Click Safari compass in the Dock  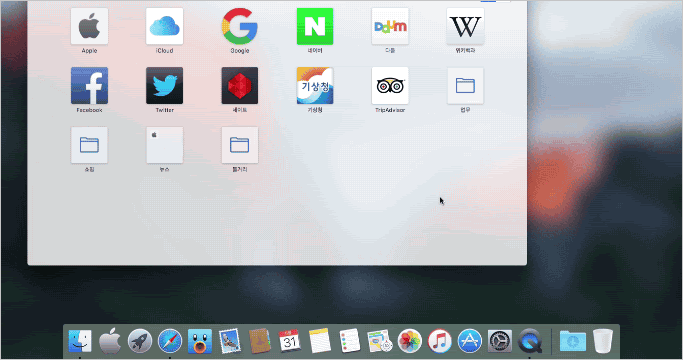tap(170, 341)
